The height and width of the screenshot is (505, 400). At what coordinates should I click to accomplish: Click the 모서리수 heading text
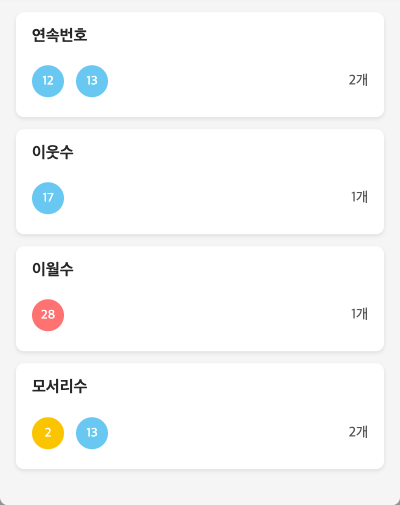click(60, 386)
